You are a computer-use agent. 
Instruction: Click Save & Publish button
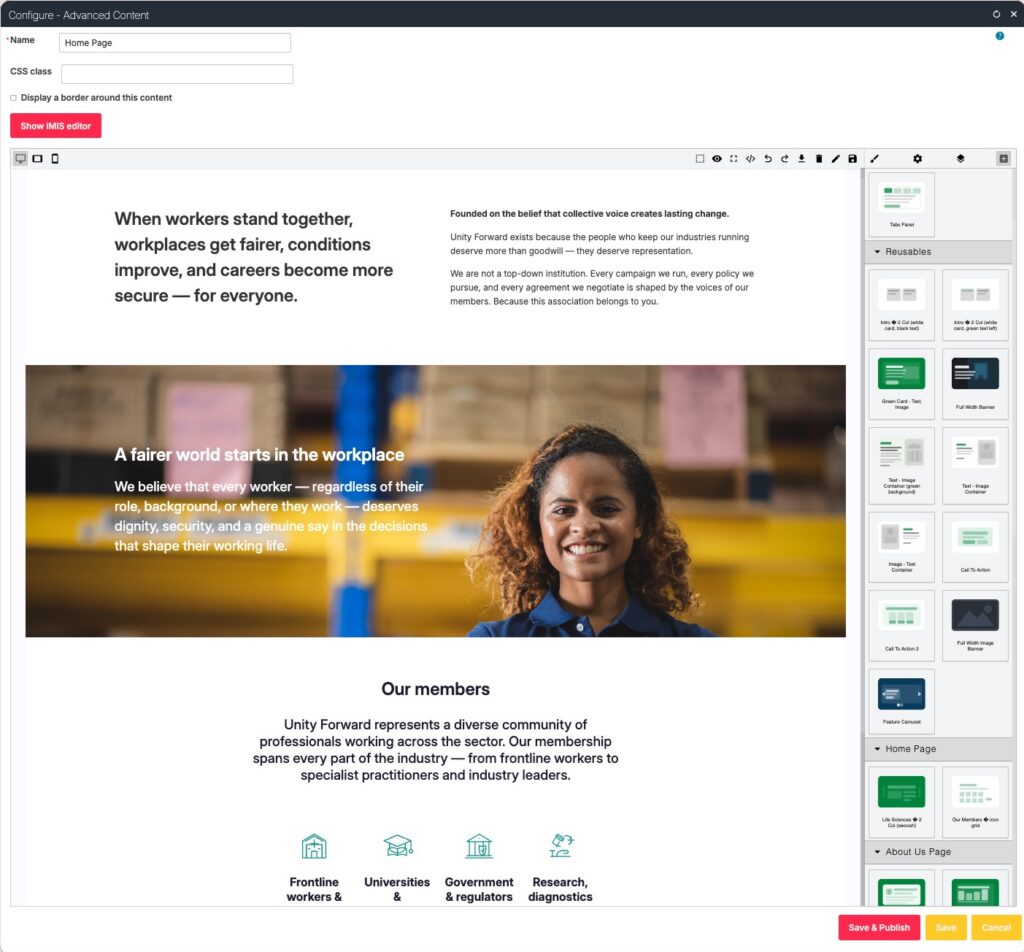pos(879,927)
